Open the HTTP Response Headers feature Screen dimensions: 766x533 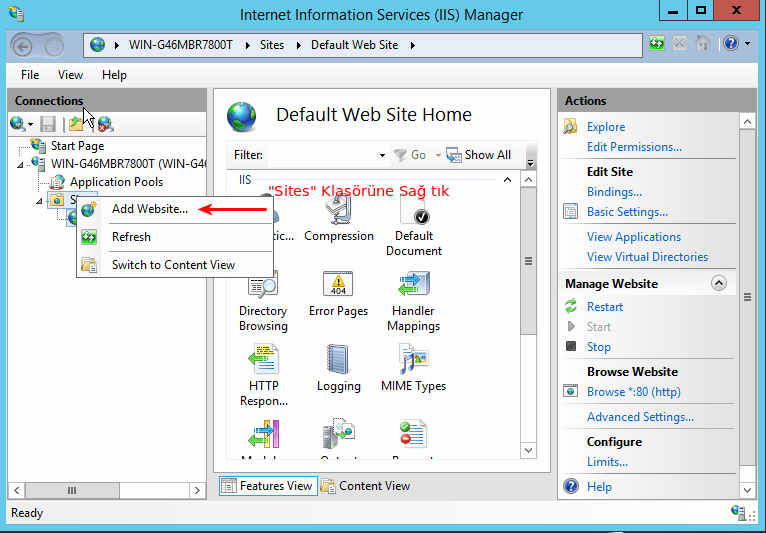pyautogui.click(x=263, y=375)
